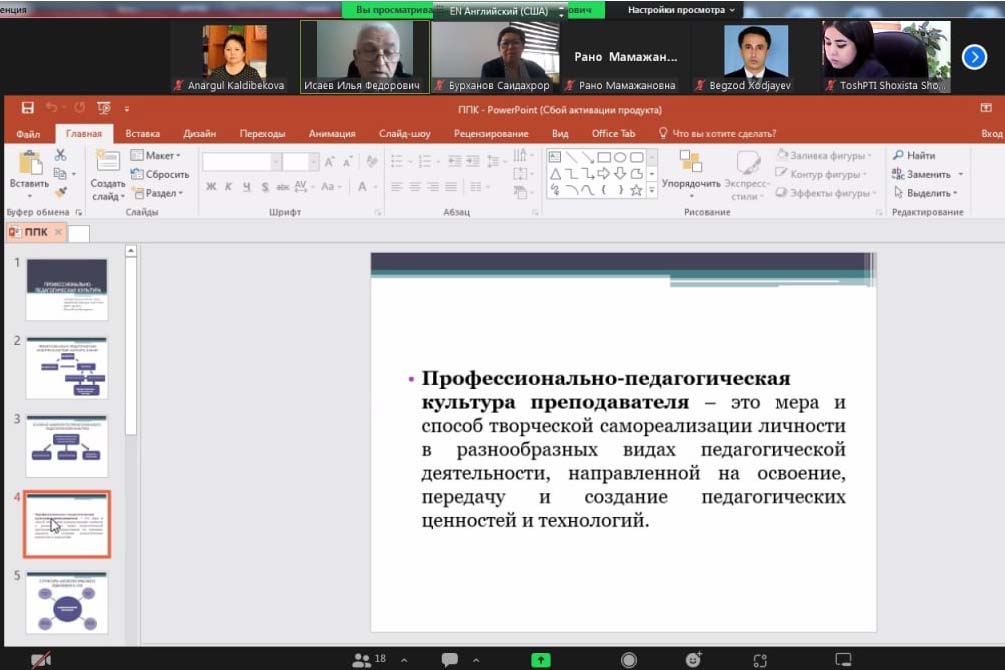Screen dimensions: 1005x670
Task: Toggle the Zoom camera video on
Action: 42,660
